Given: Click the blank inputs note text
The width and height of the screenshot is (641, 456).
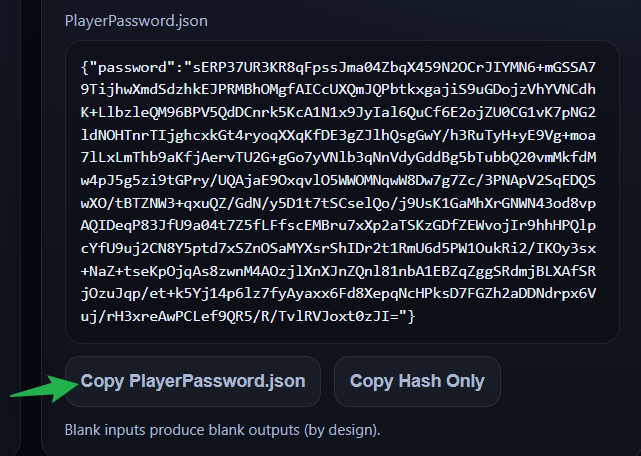Looking at the screenshot, I should coord(222,432).
